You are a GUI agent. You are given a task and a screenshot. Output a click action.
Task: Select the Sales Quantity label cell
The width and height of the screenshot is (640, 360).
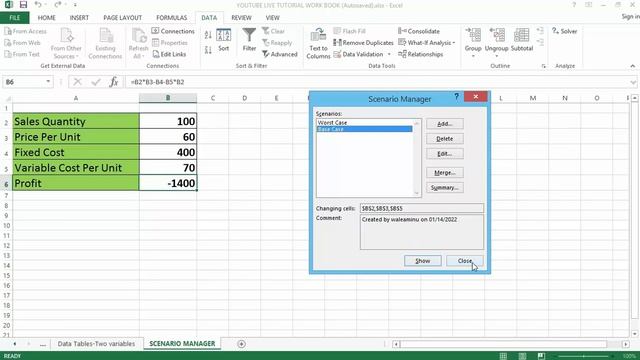coord(76,121)
